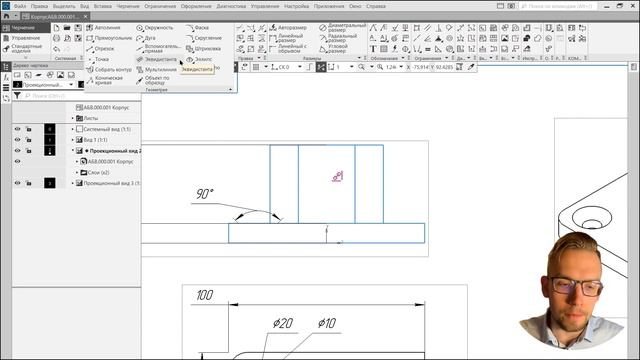Choose the Скругление fillet tool
640x360 pixels.
(204, 38)
